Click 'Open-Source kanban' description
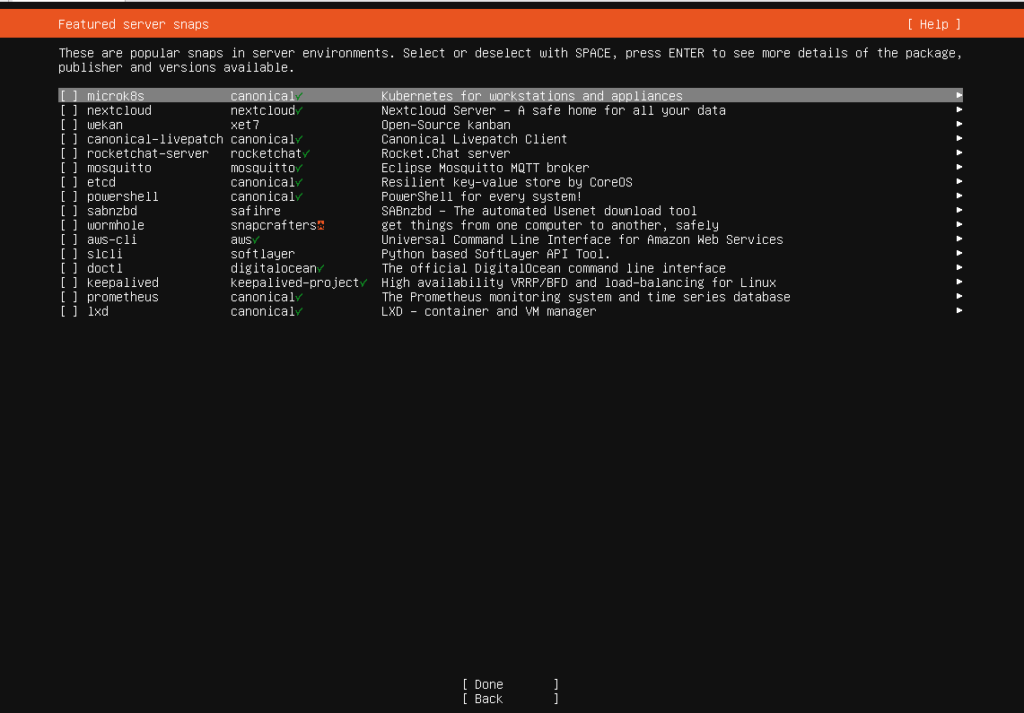 [446, 125]
